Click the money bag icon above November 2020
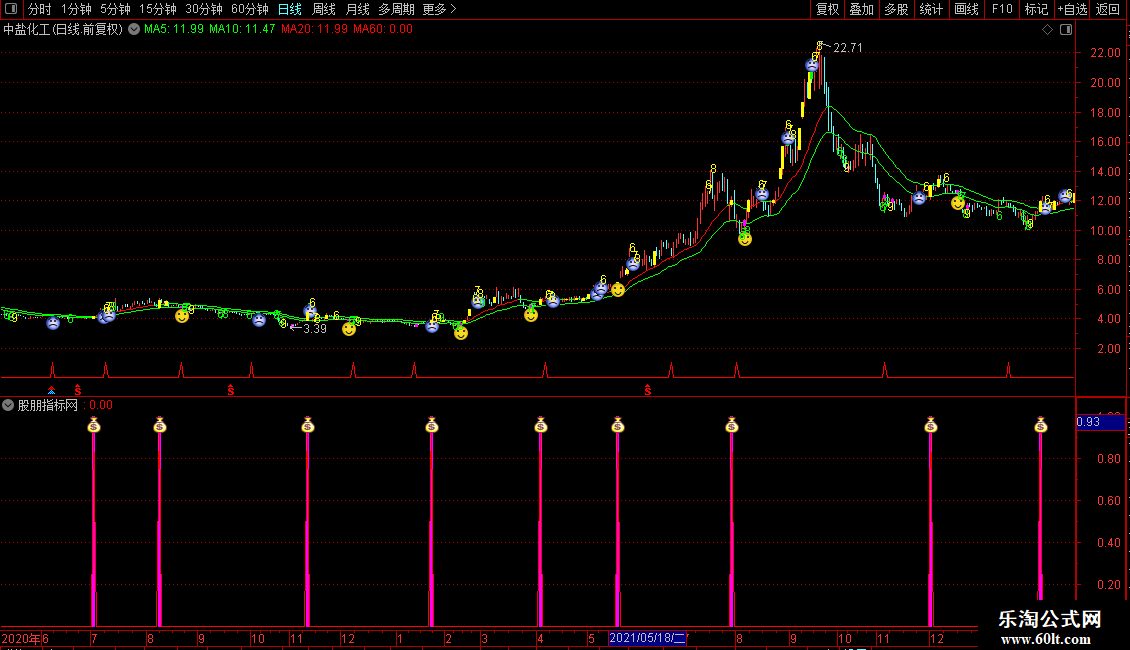Image resolution: width=1130 pixels, height=650 pixels. [308, 425]
